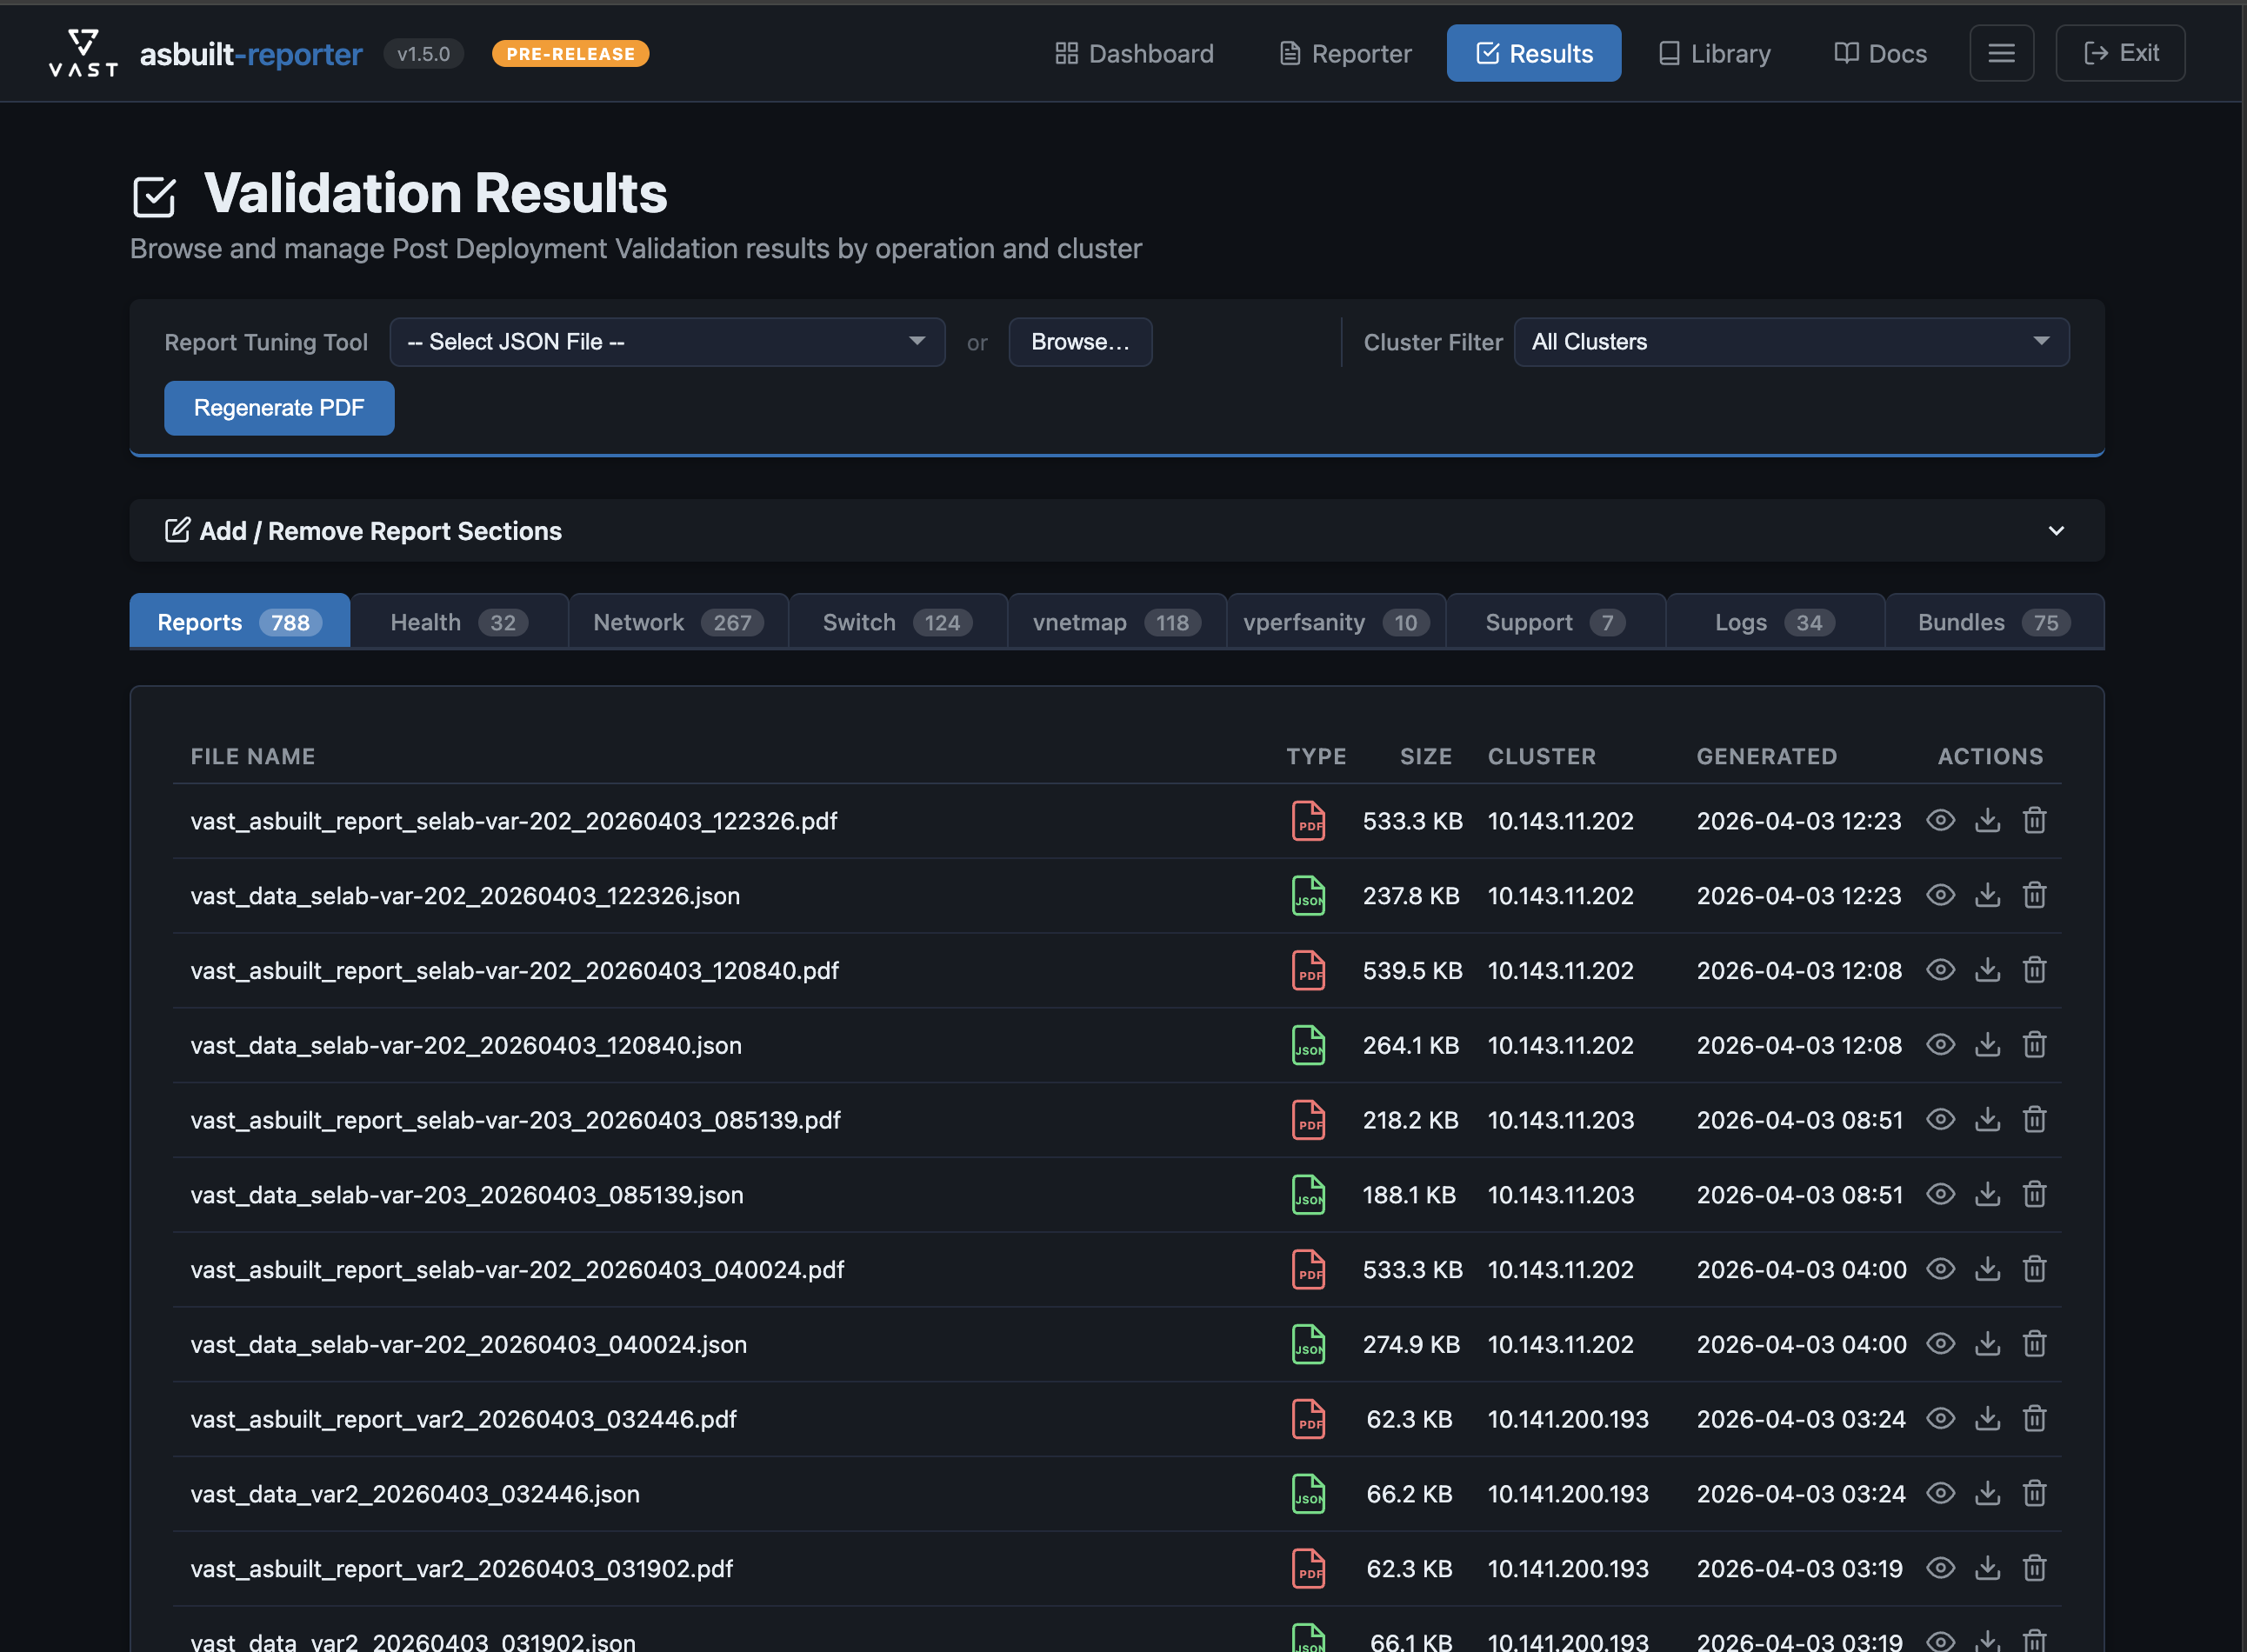Open the Dashboard page
The image size is (2247, 1652).
pyautogui.click(x=1133, y=53)
